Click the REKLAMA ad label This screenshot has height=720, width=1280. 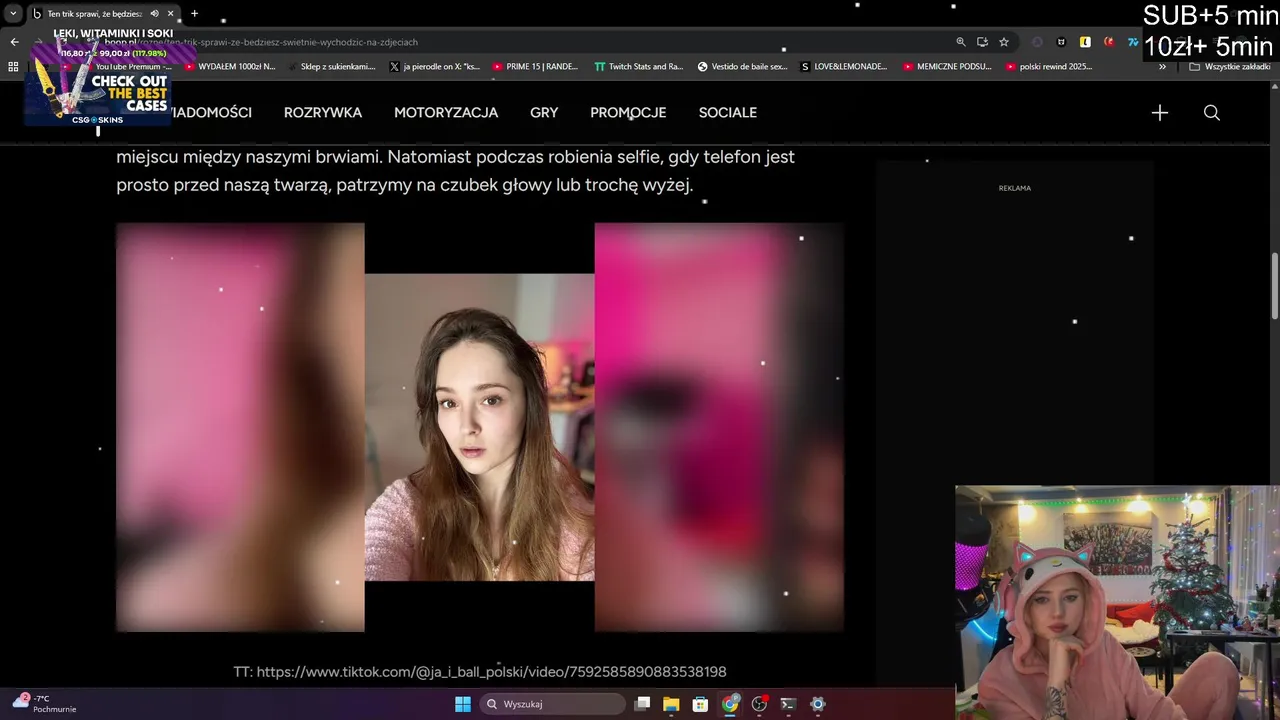coord(1015,188)
